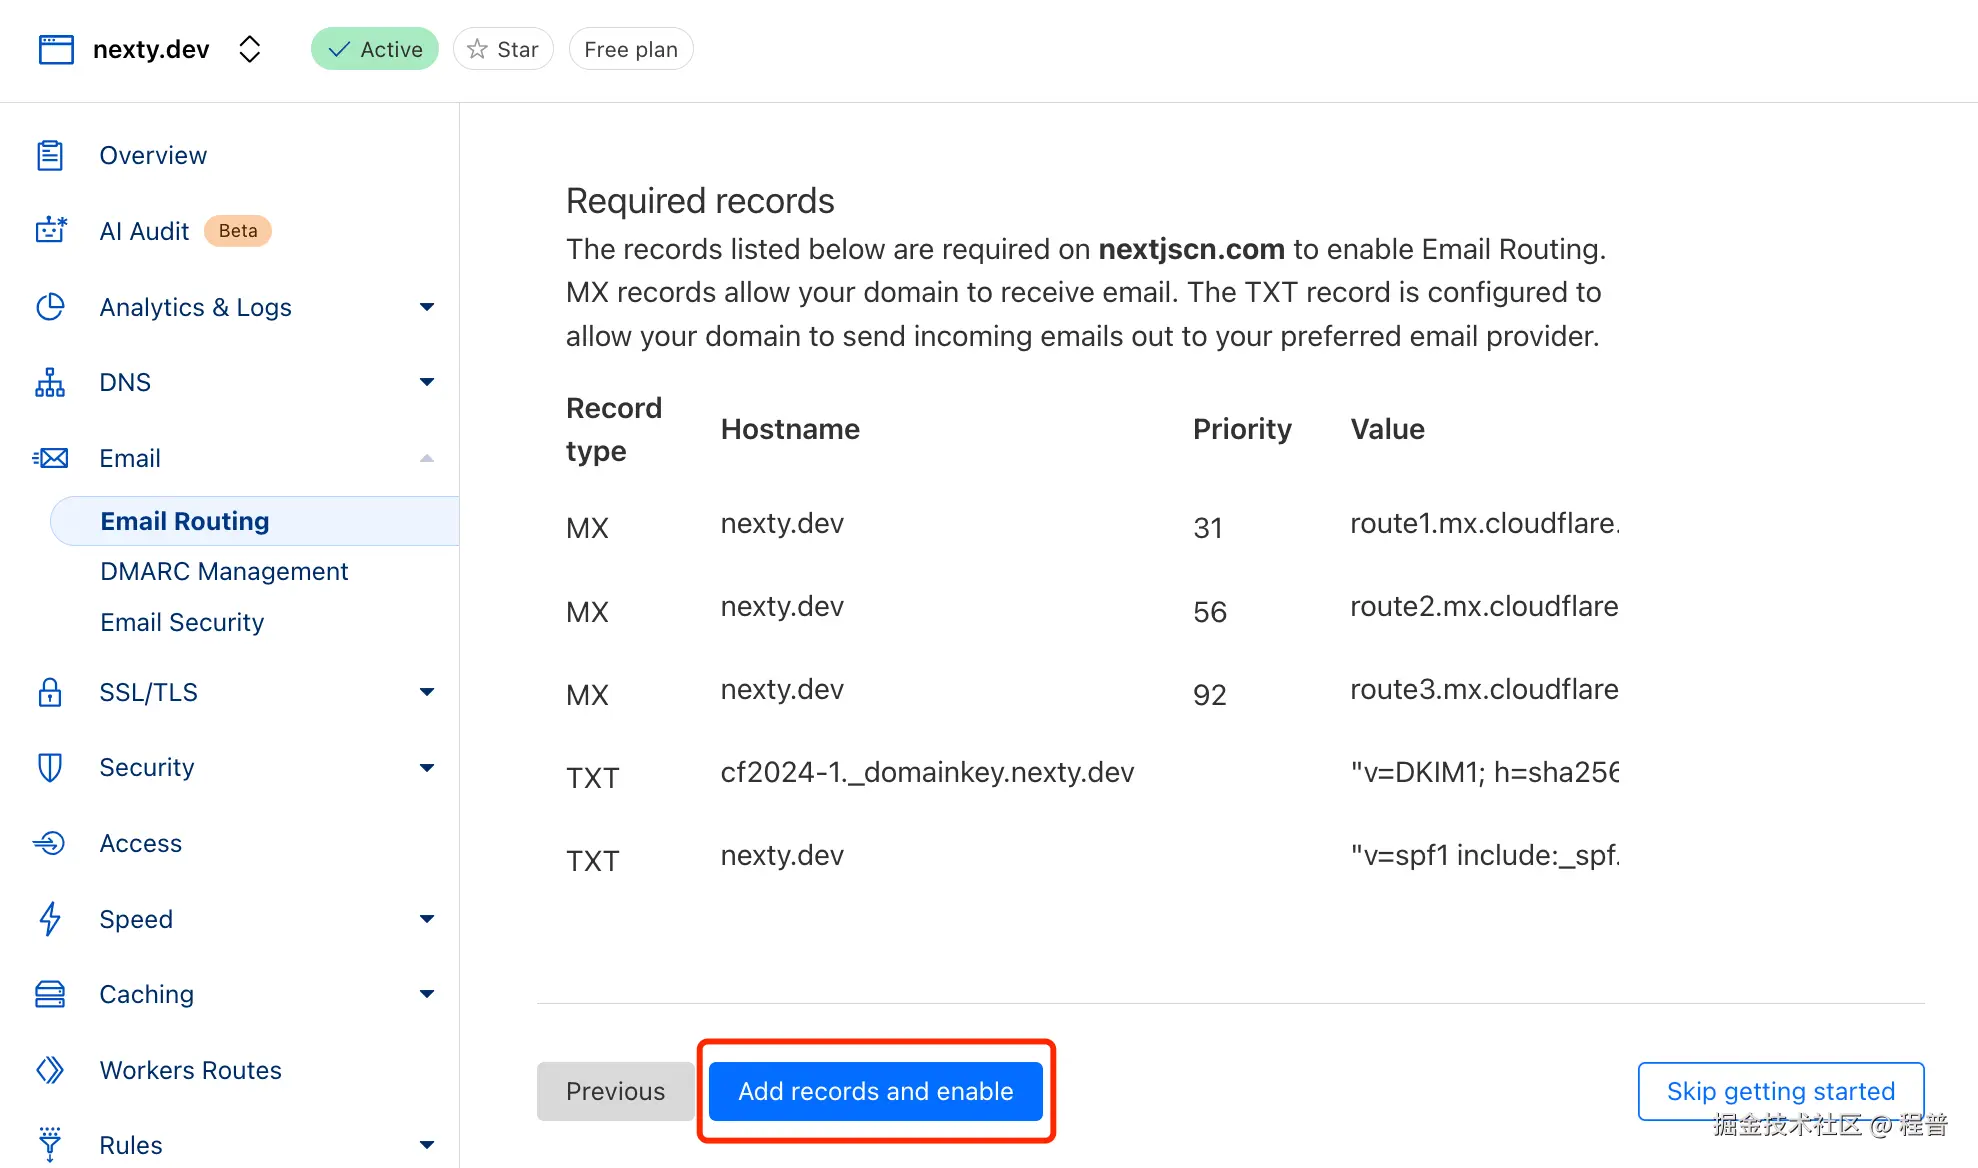
Task: Click the Speed lightning bolt icon
Action: pos(50,919)
